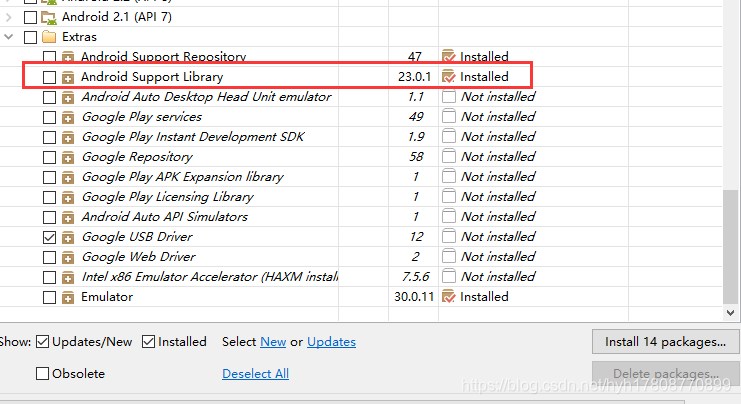Check the Android Support Library checkbox
Viewport: 741px width, 404px height.
[49, 77]
